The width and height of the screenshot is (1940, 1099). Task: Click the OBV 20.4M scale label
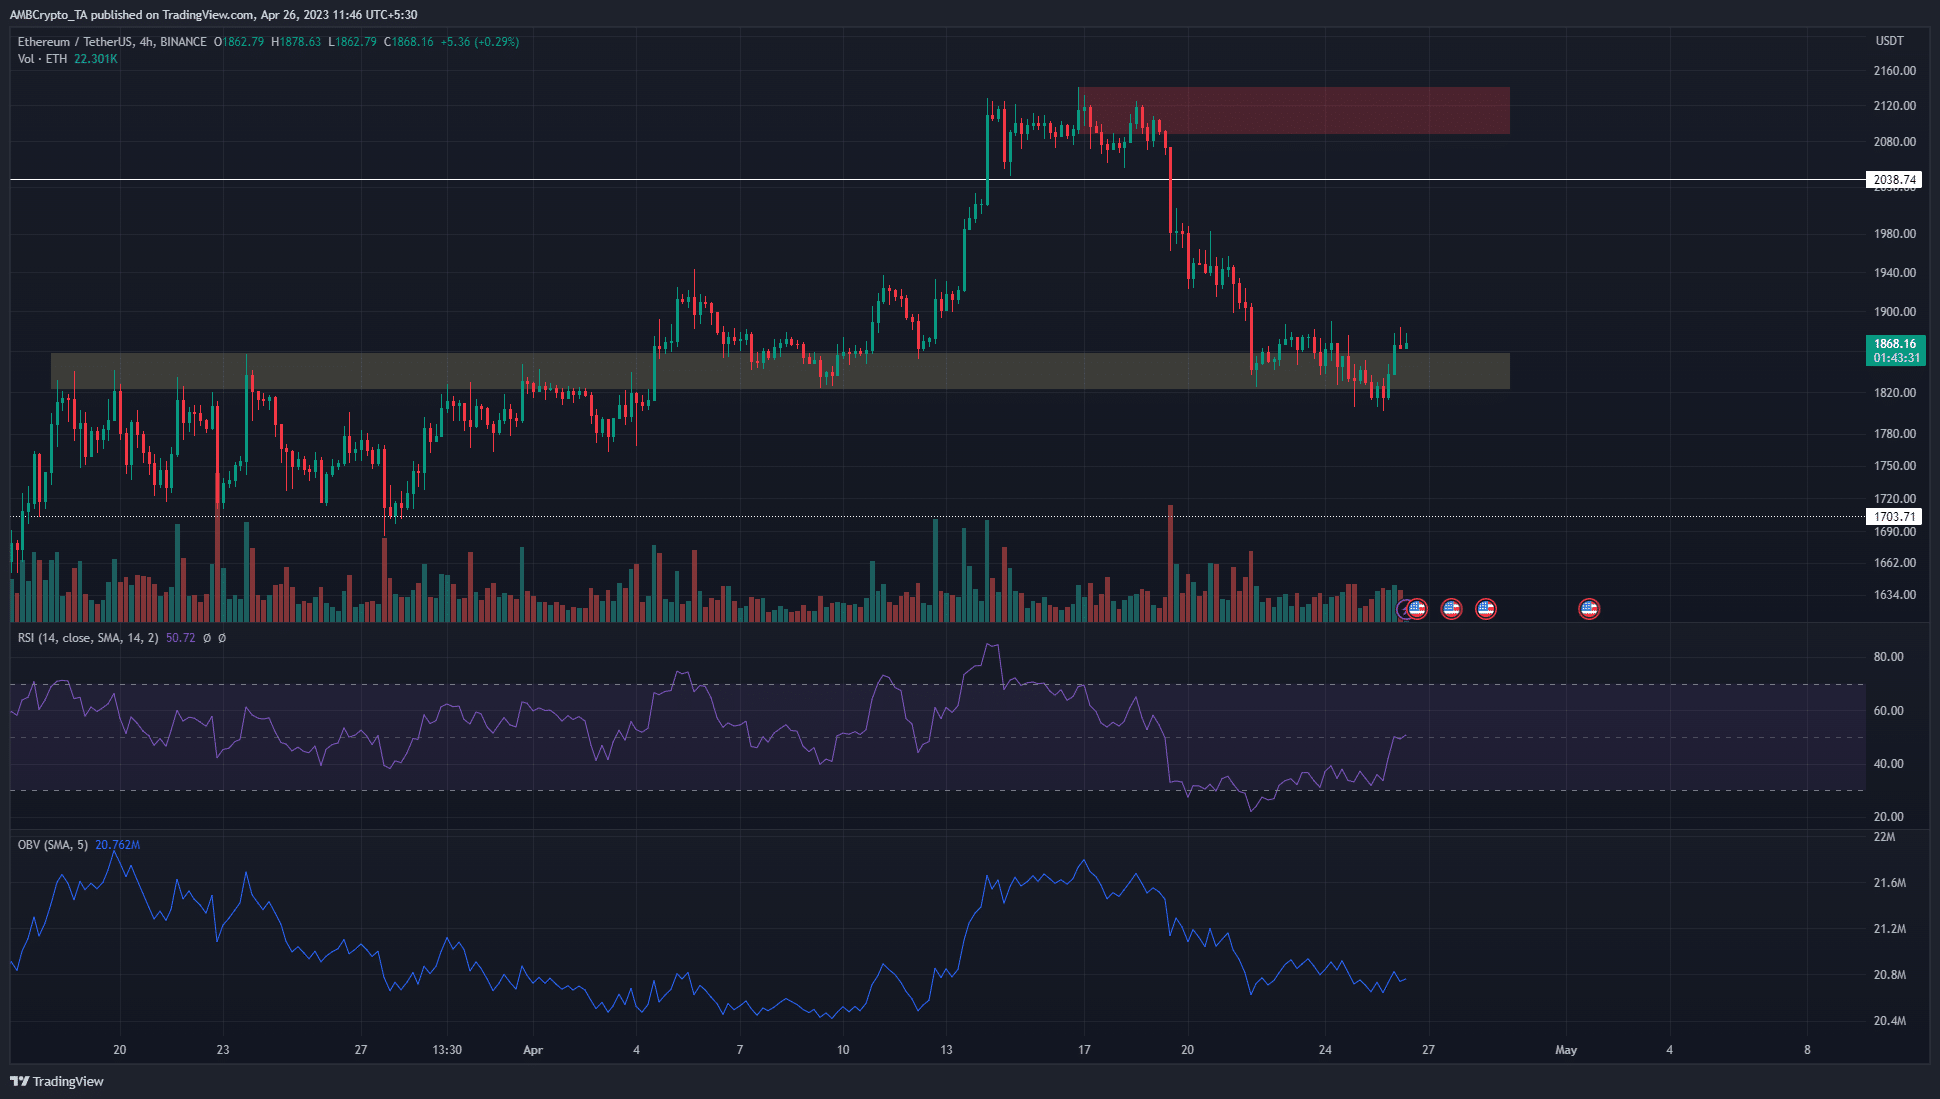click(1890, 1021)
